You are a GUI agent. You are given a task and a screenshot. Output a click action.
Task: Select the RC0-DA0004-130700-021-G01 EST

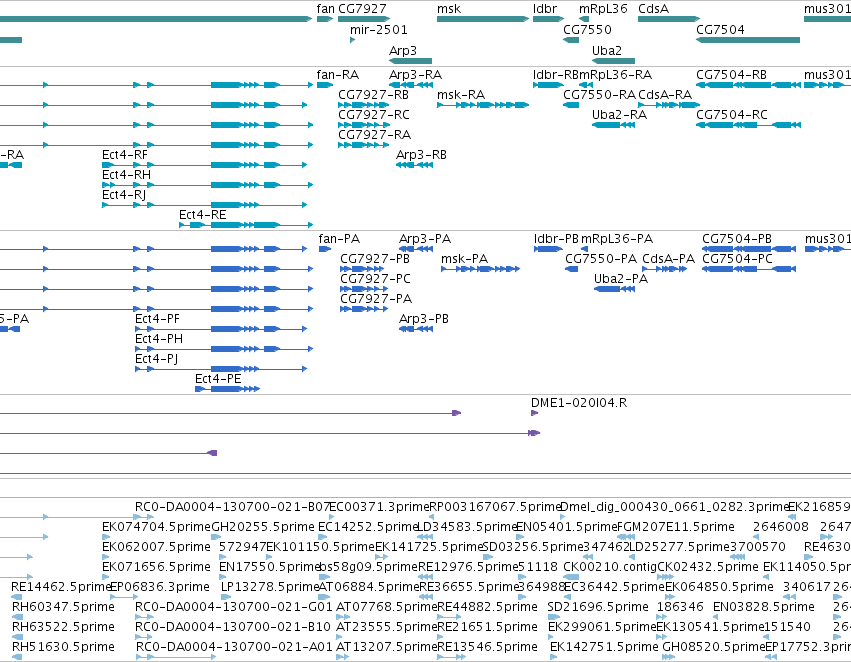142,618
